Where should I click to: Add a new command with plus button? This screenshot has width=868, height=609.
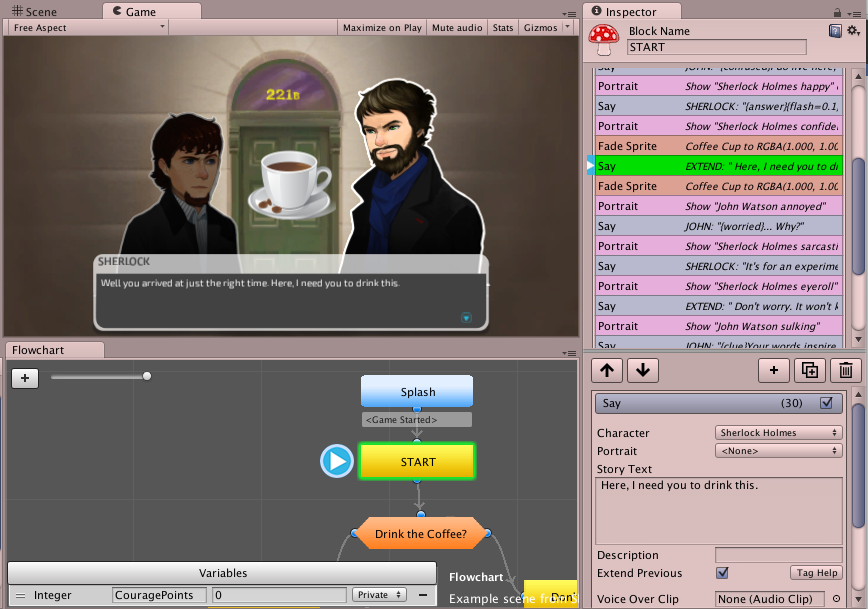[x=774, y=370]
